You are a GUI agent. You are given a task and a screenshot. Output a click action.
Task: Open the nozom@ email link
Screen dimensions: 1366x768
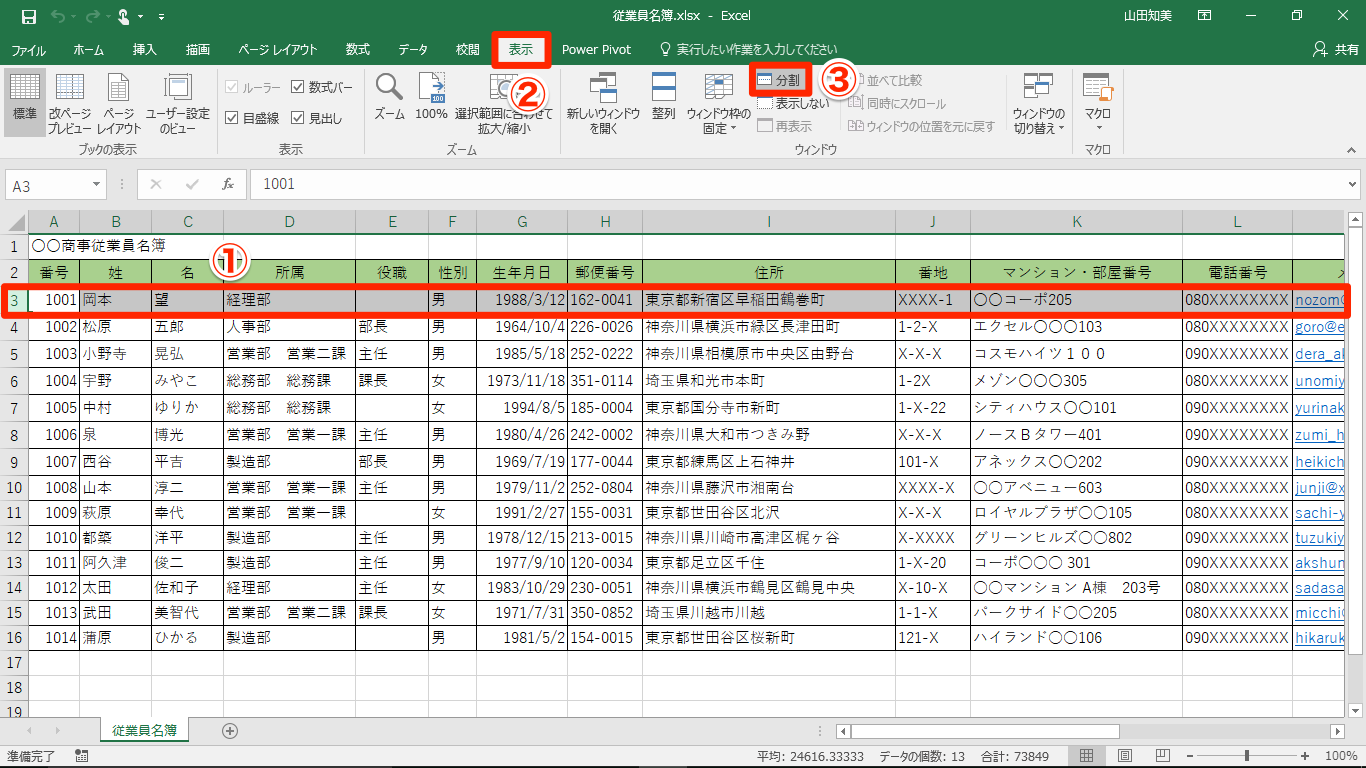point(1318,300)
